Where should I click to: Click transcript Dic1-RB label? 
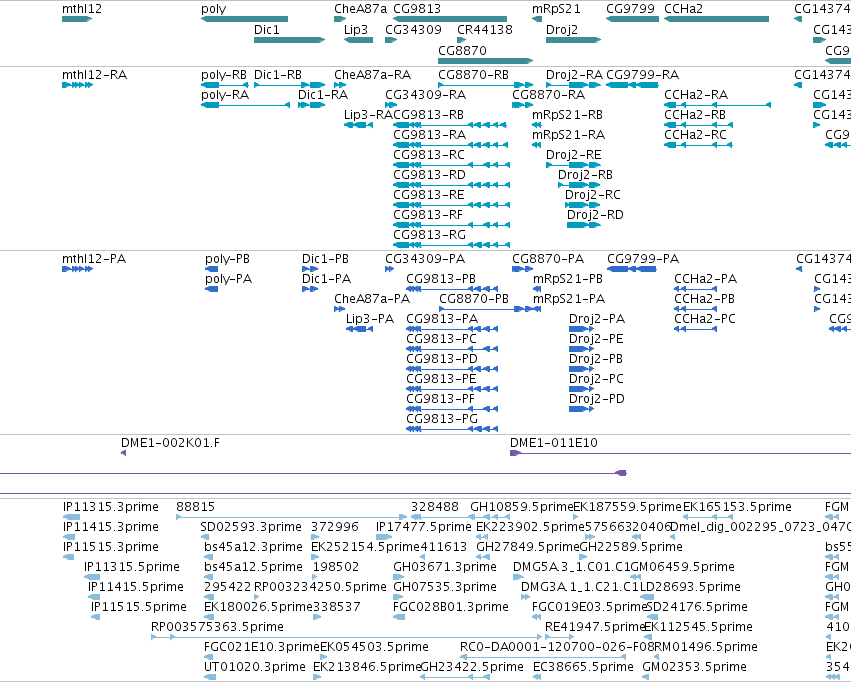(278, 74)
